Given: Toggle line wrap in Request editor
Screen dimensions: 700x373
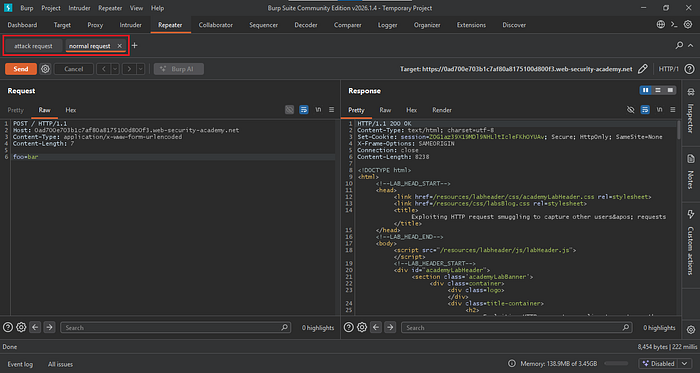Looking at the screenshot, I should tap(304, 110).
